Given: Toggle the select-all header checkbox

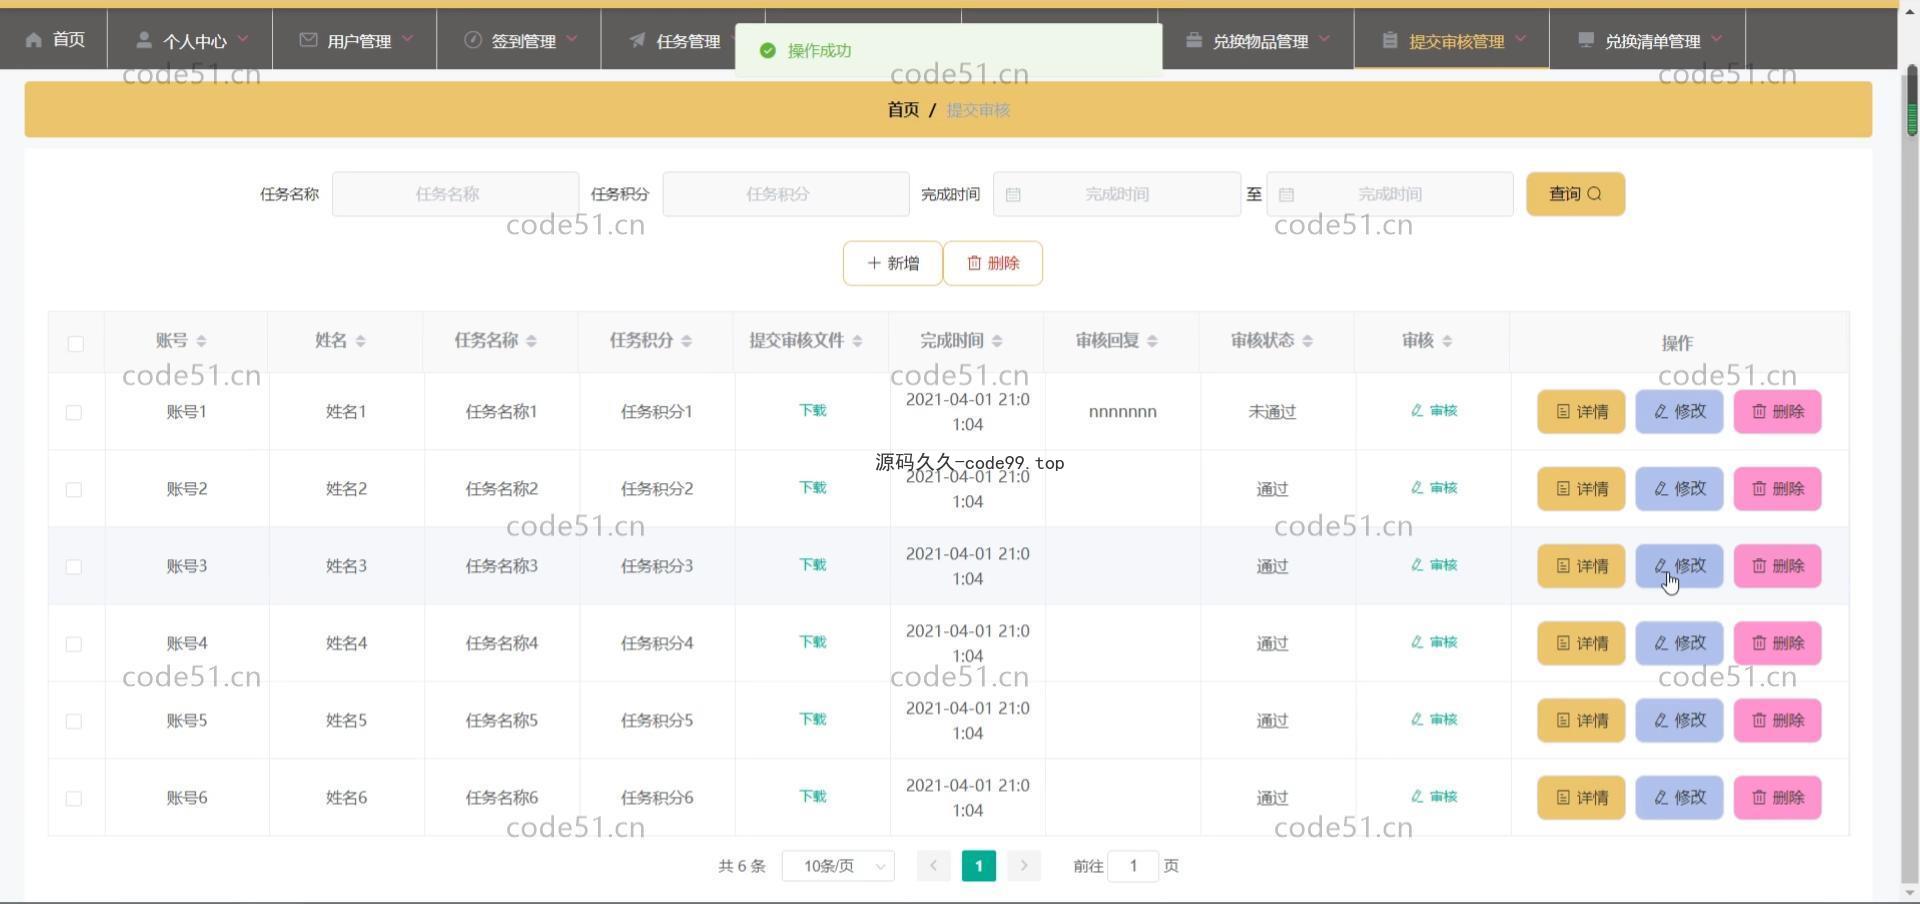Looking at the screenshot, I should [75, 343].
